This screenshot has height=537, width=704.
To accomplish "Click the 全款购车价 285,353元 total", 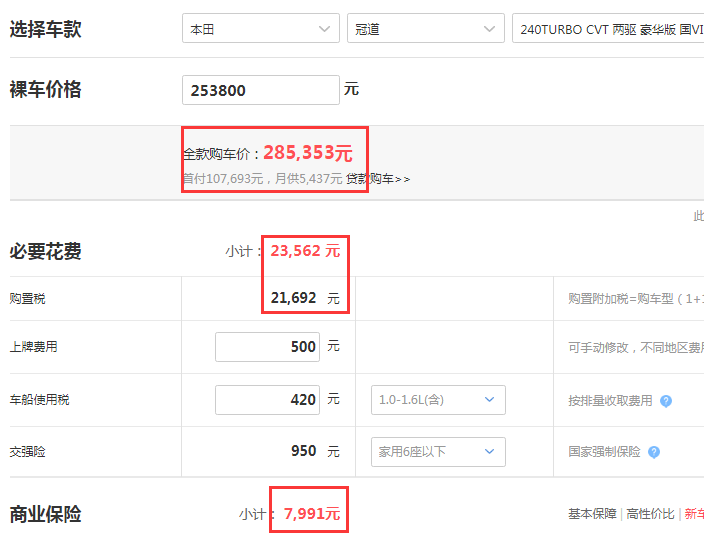I will click(x=268, y=153).
